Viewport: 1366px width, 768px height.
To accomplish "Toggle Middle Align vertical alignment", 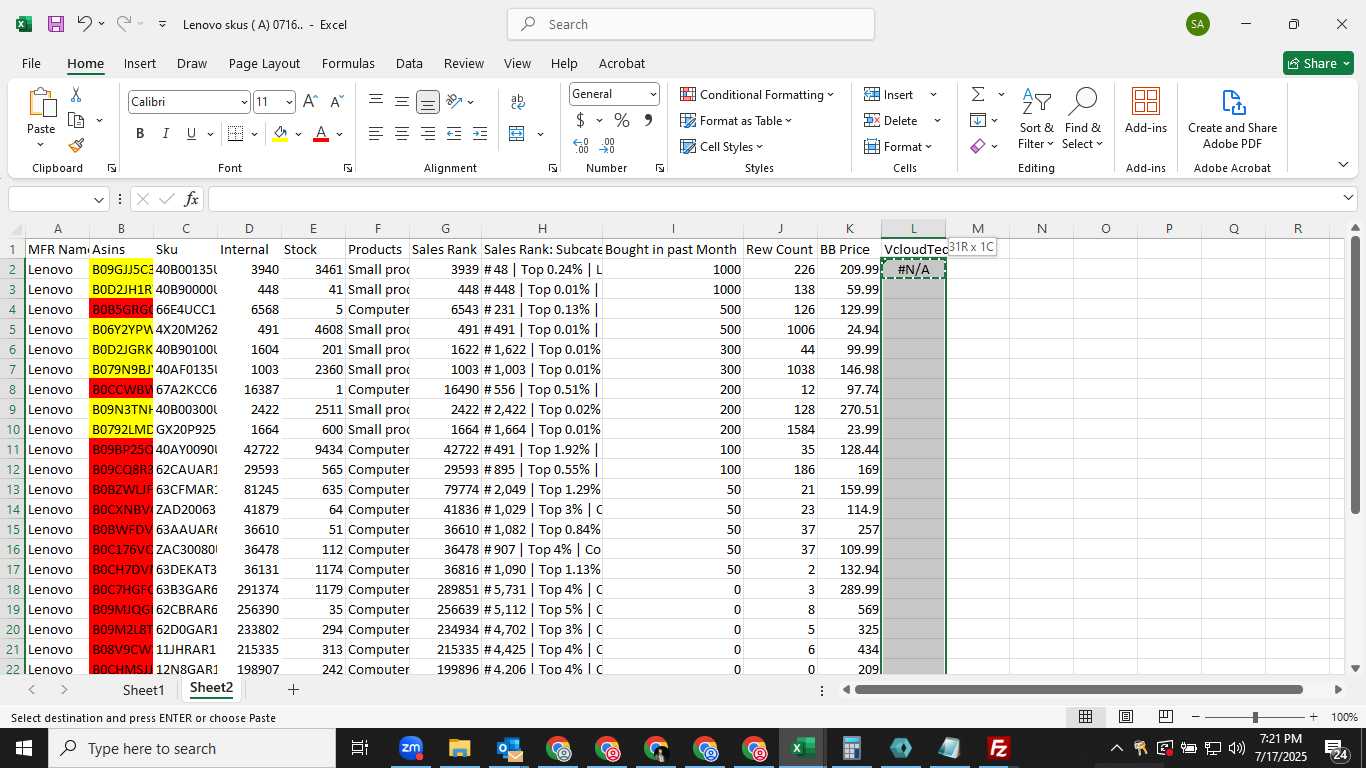I will (402, 102).
